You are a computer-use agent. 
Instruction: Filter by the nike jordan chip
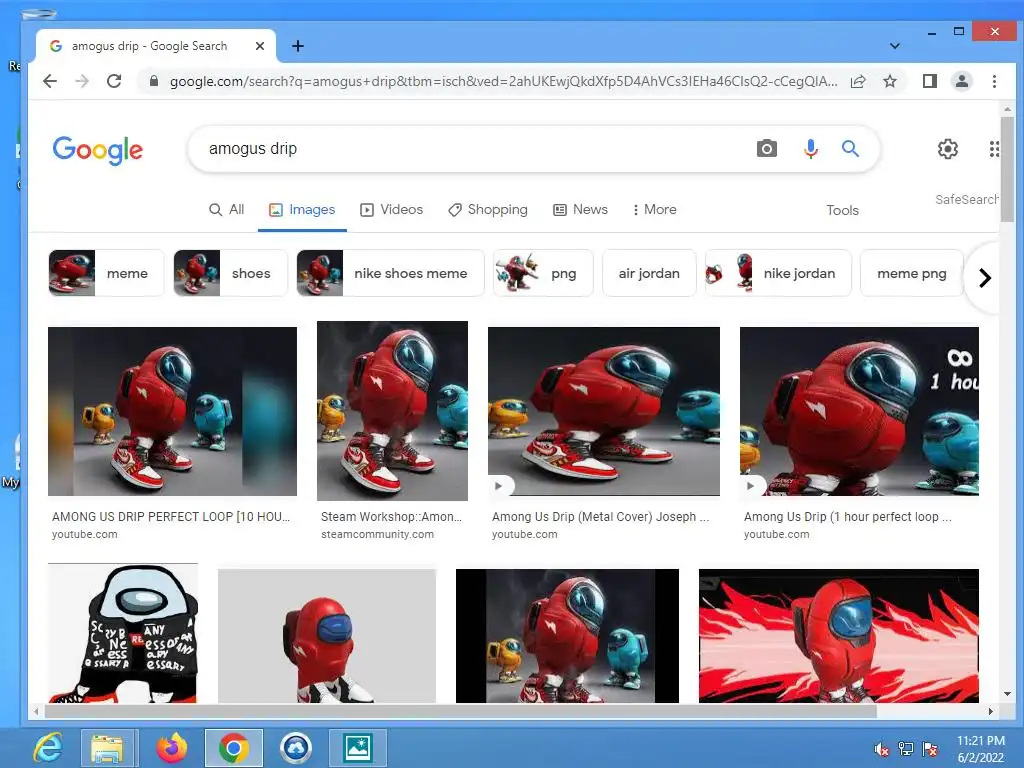click(778, 273)
